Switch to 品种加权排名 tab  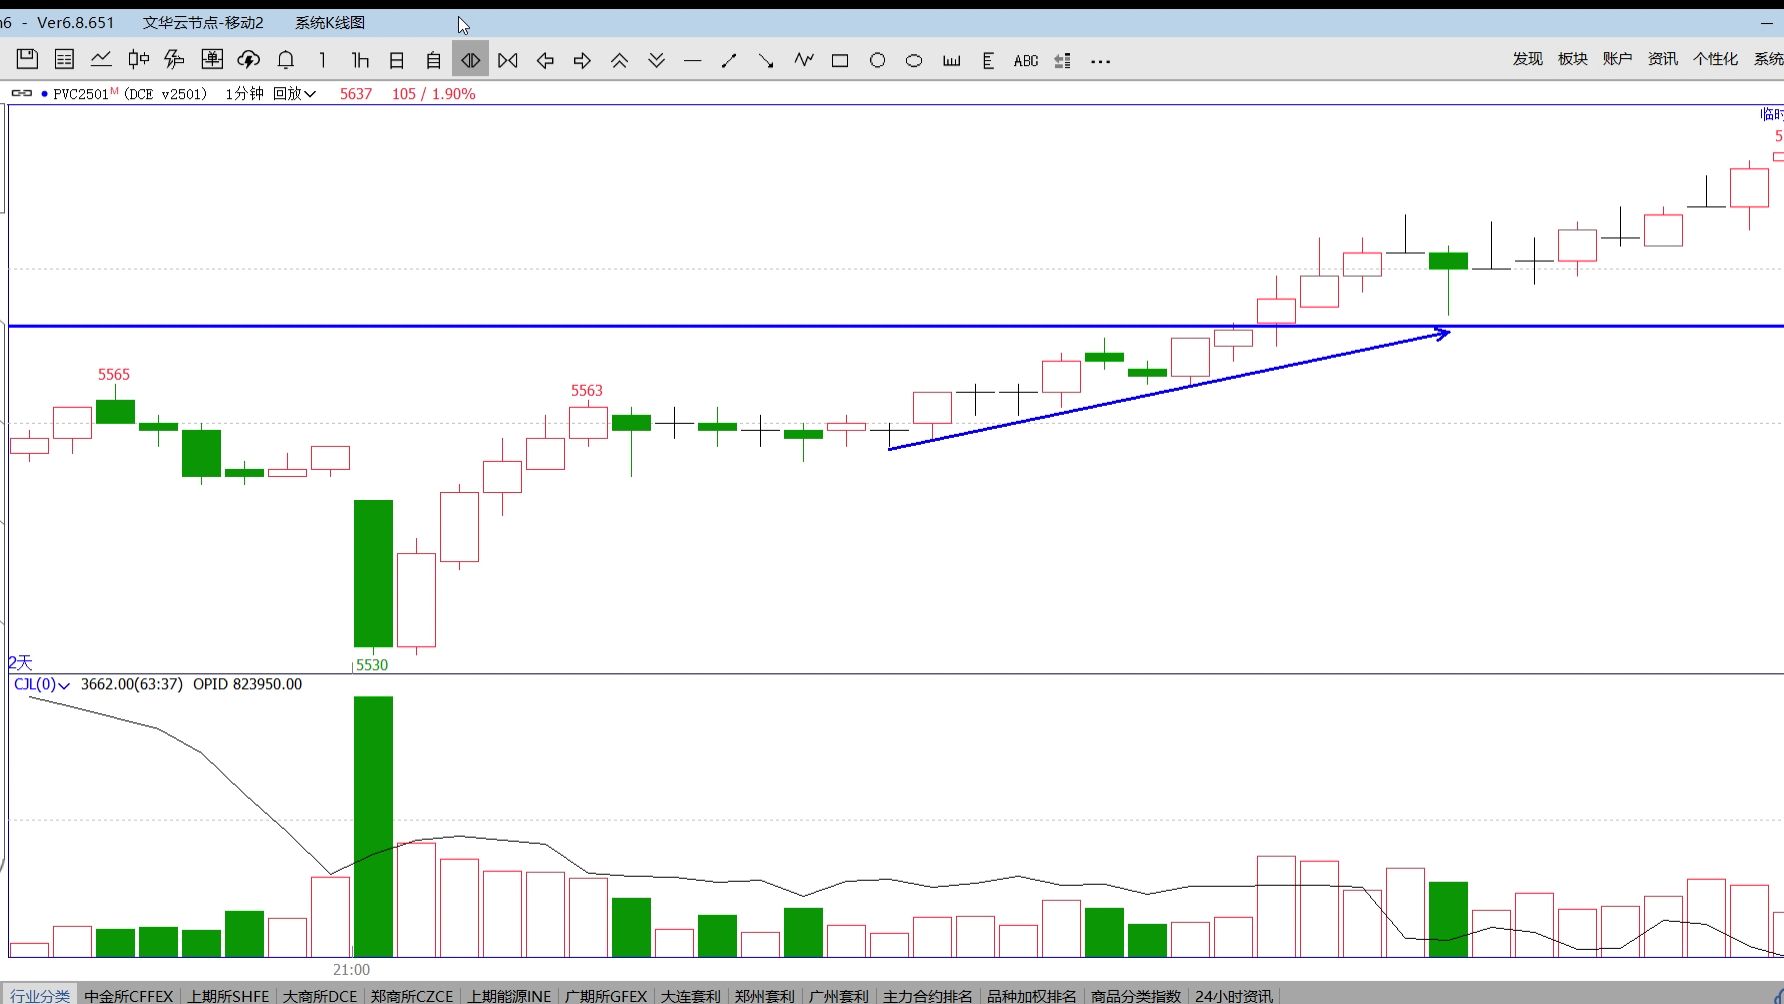pos(1032,995)
